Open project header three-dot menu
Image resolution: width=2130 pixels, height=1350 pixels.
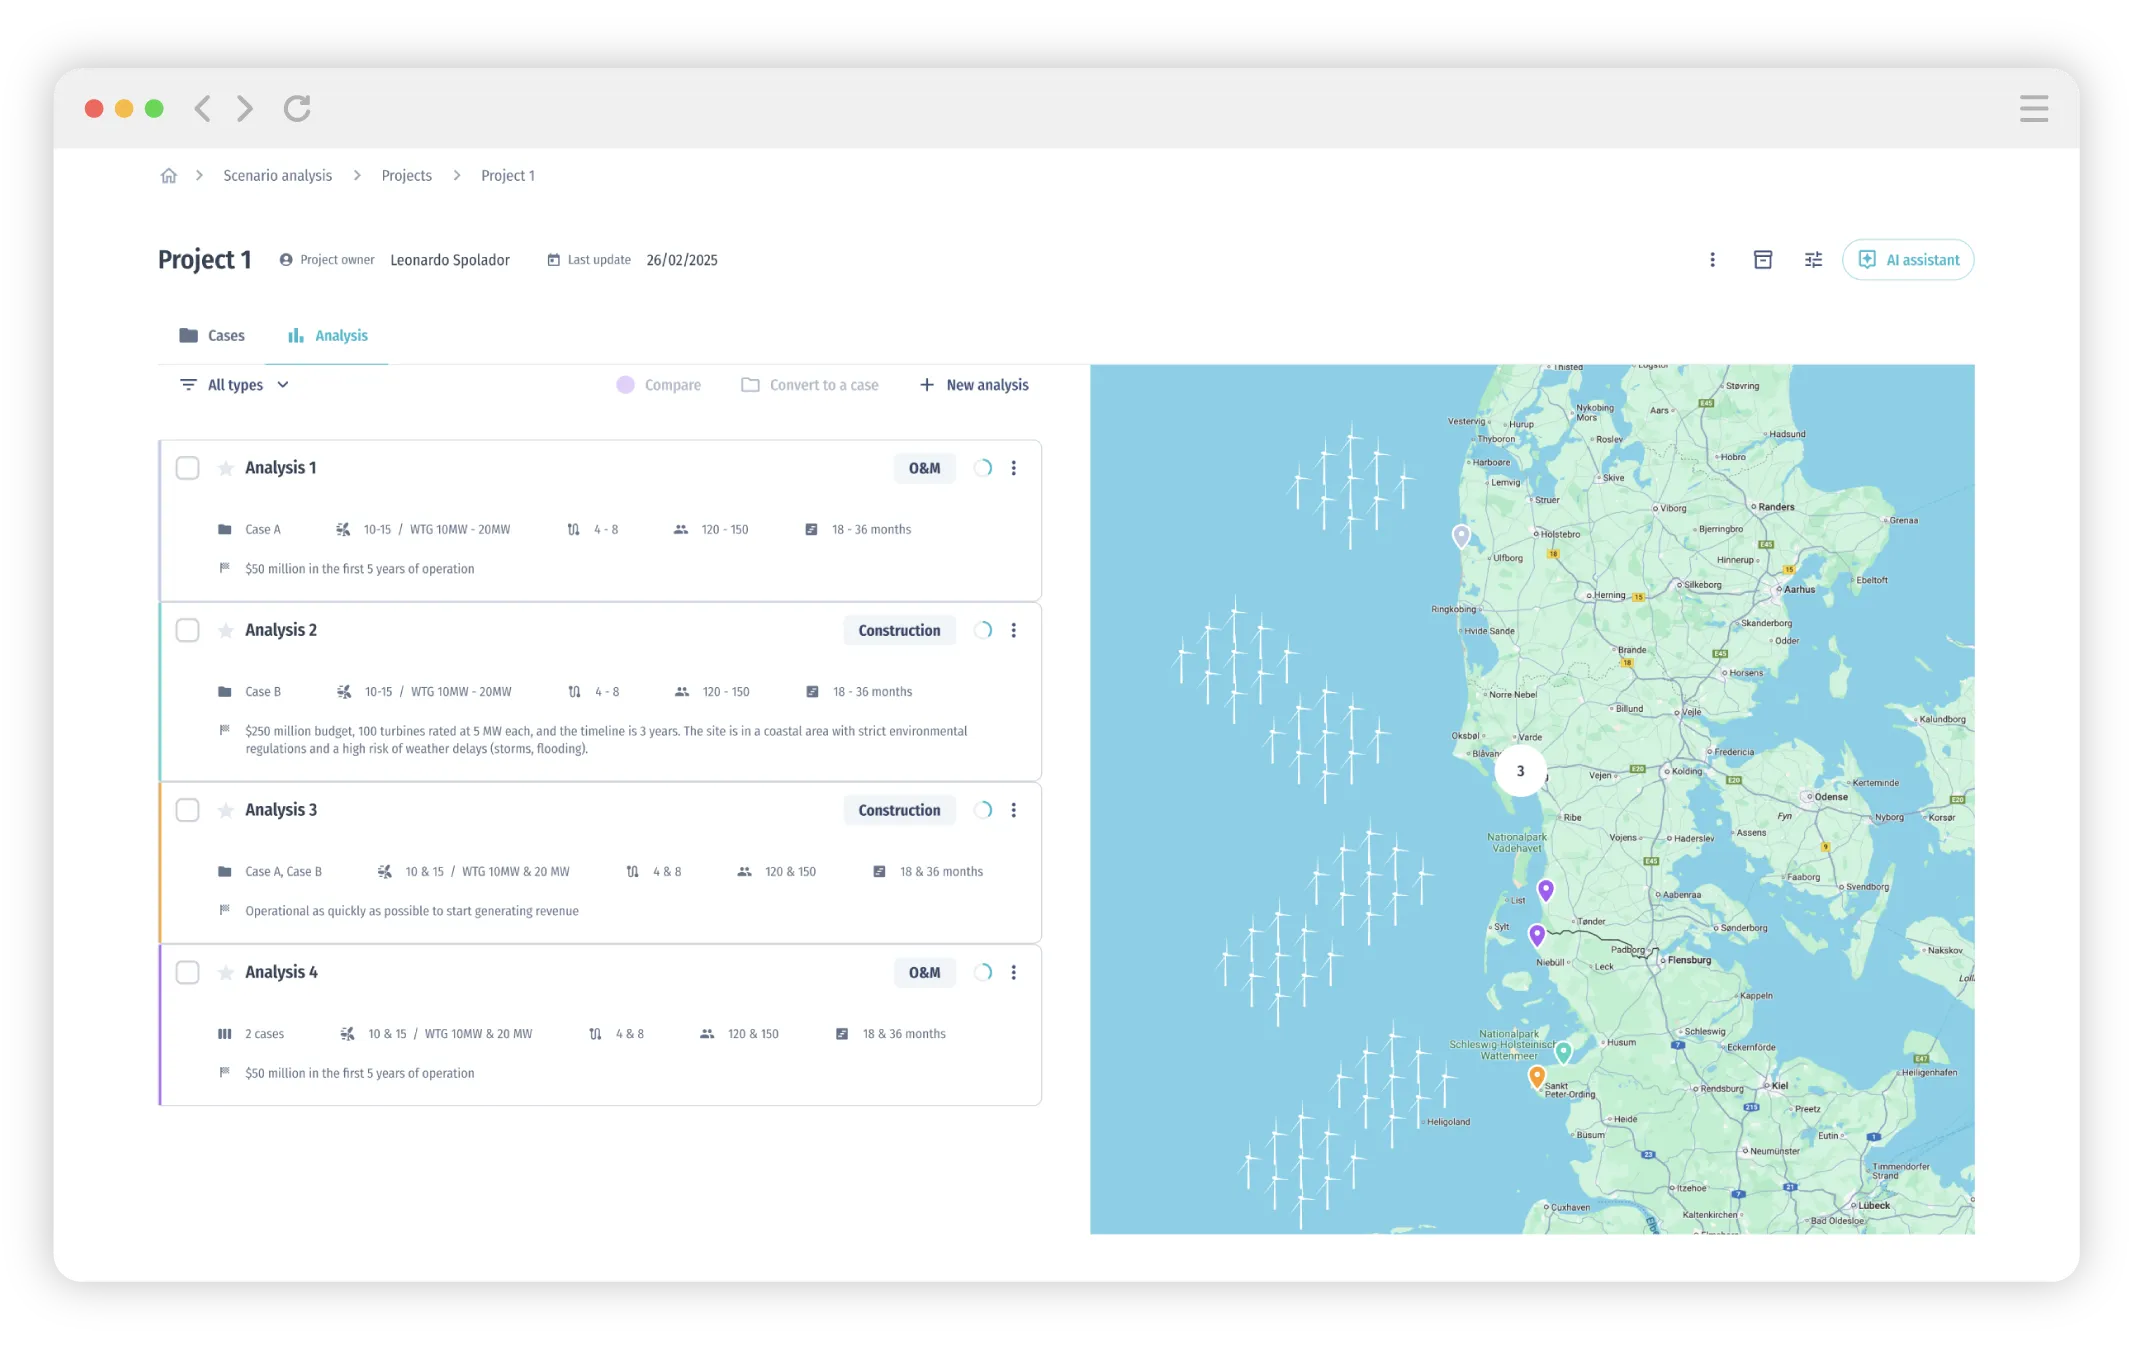(1712, 260)
